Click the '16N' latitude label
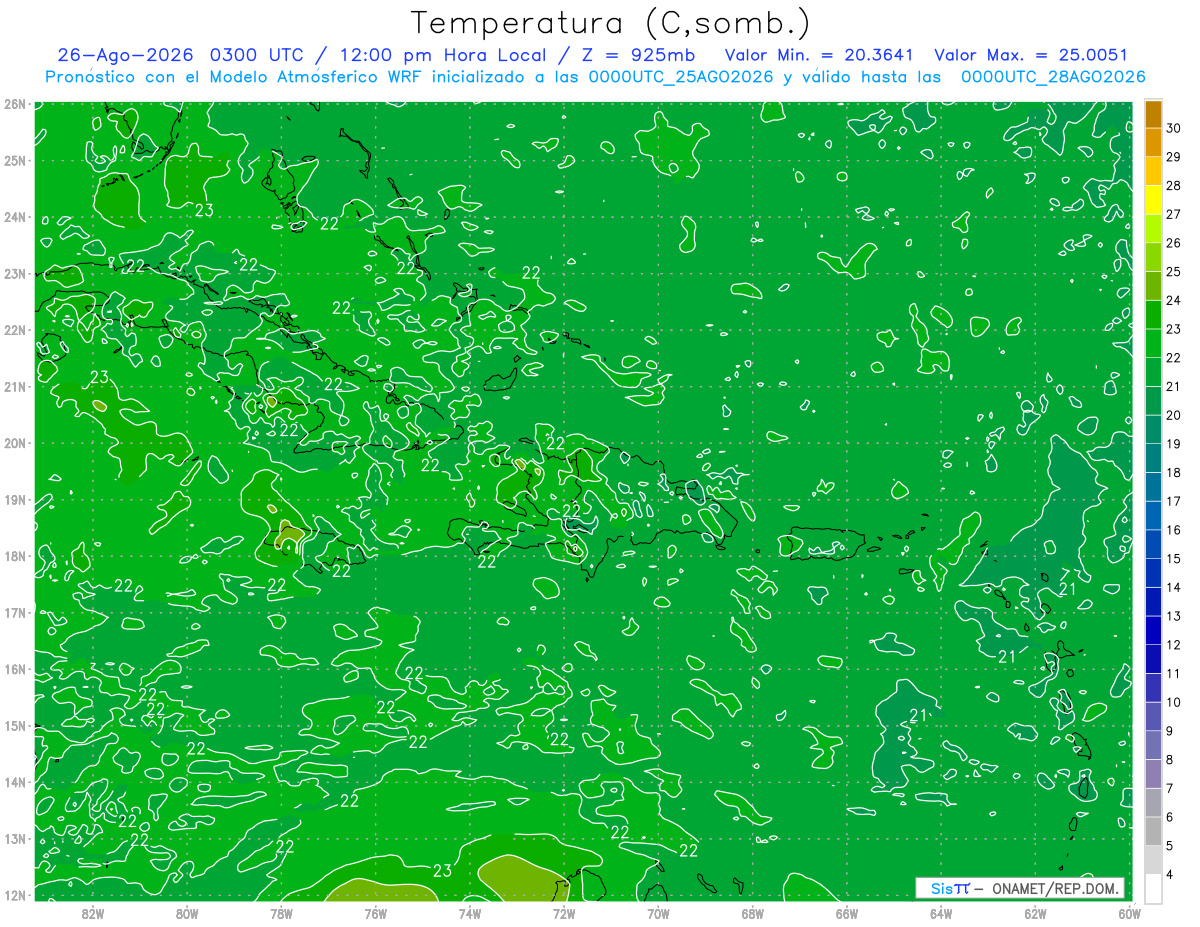This screenshot has width=1200, height=927. pos(14,669)
